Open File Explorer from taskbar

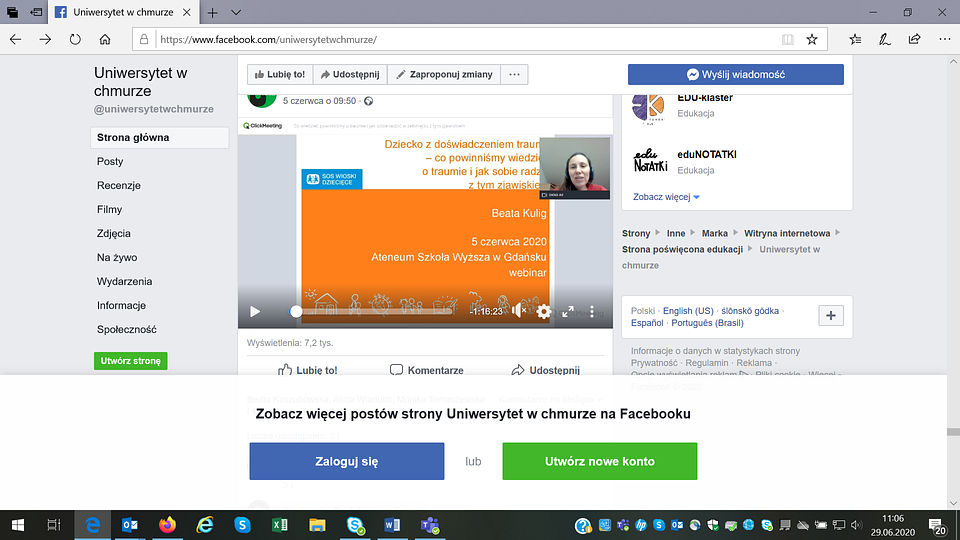point(317,525)
